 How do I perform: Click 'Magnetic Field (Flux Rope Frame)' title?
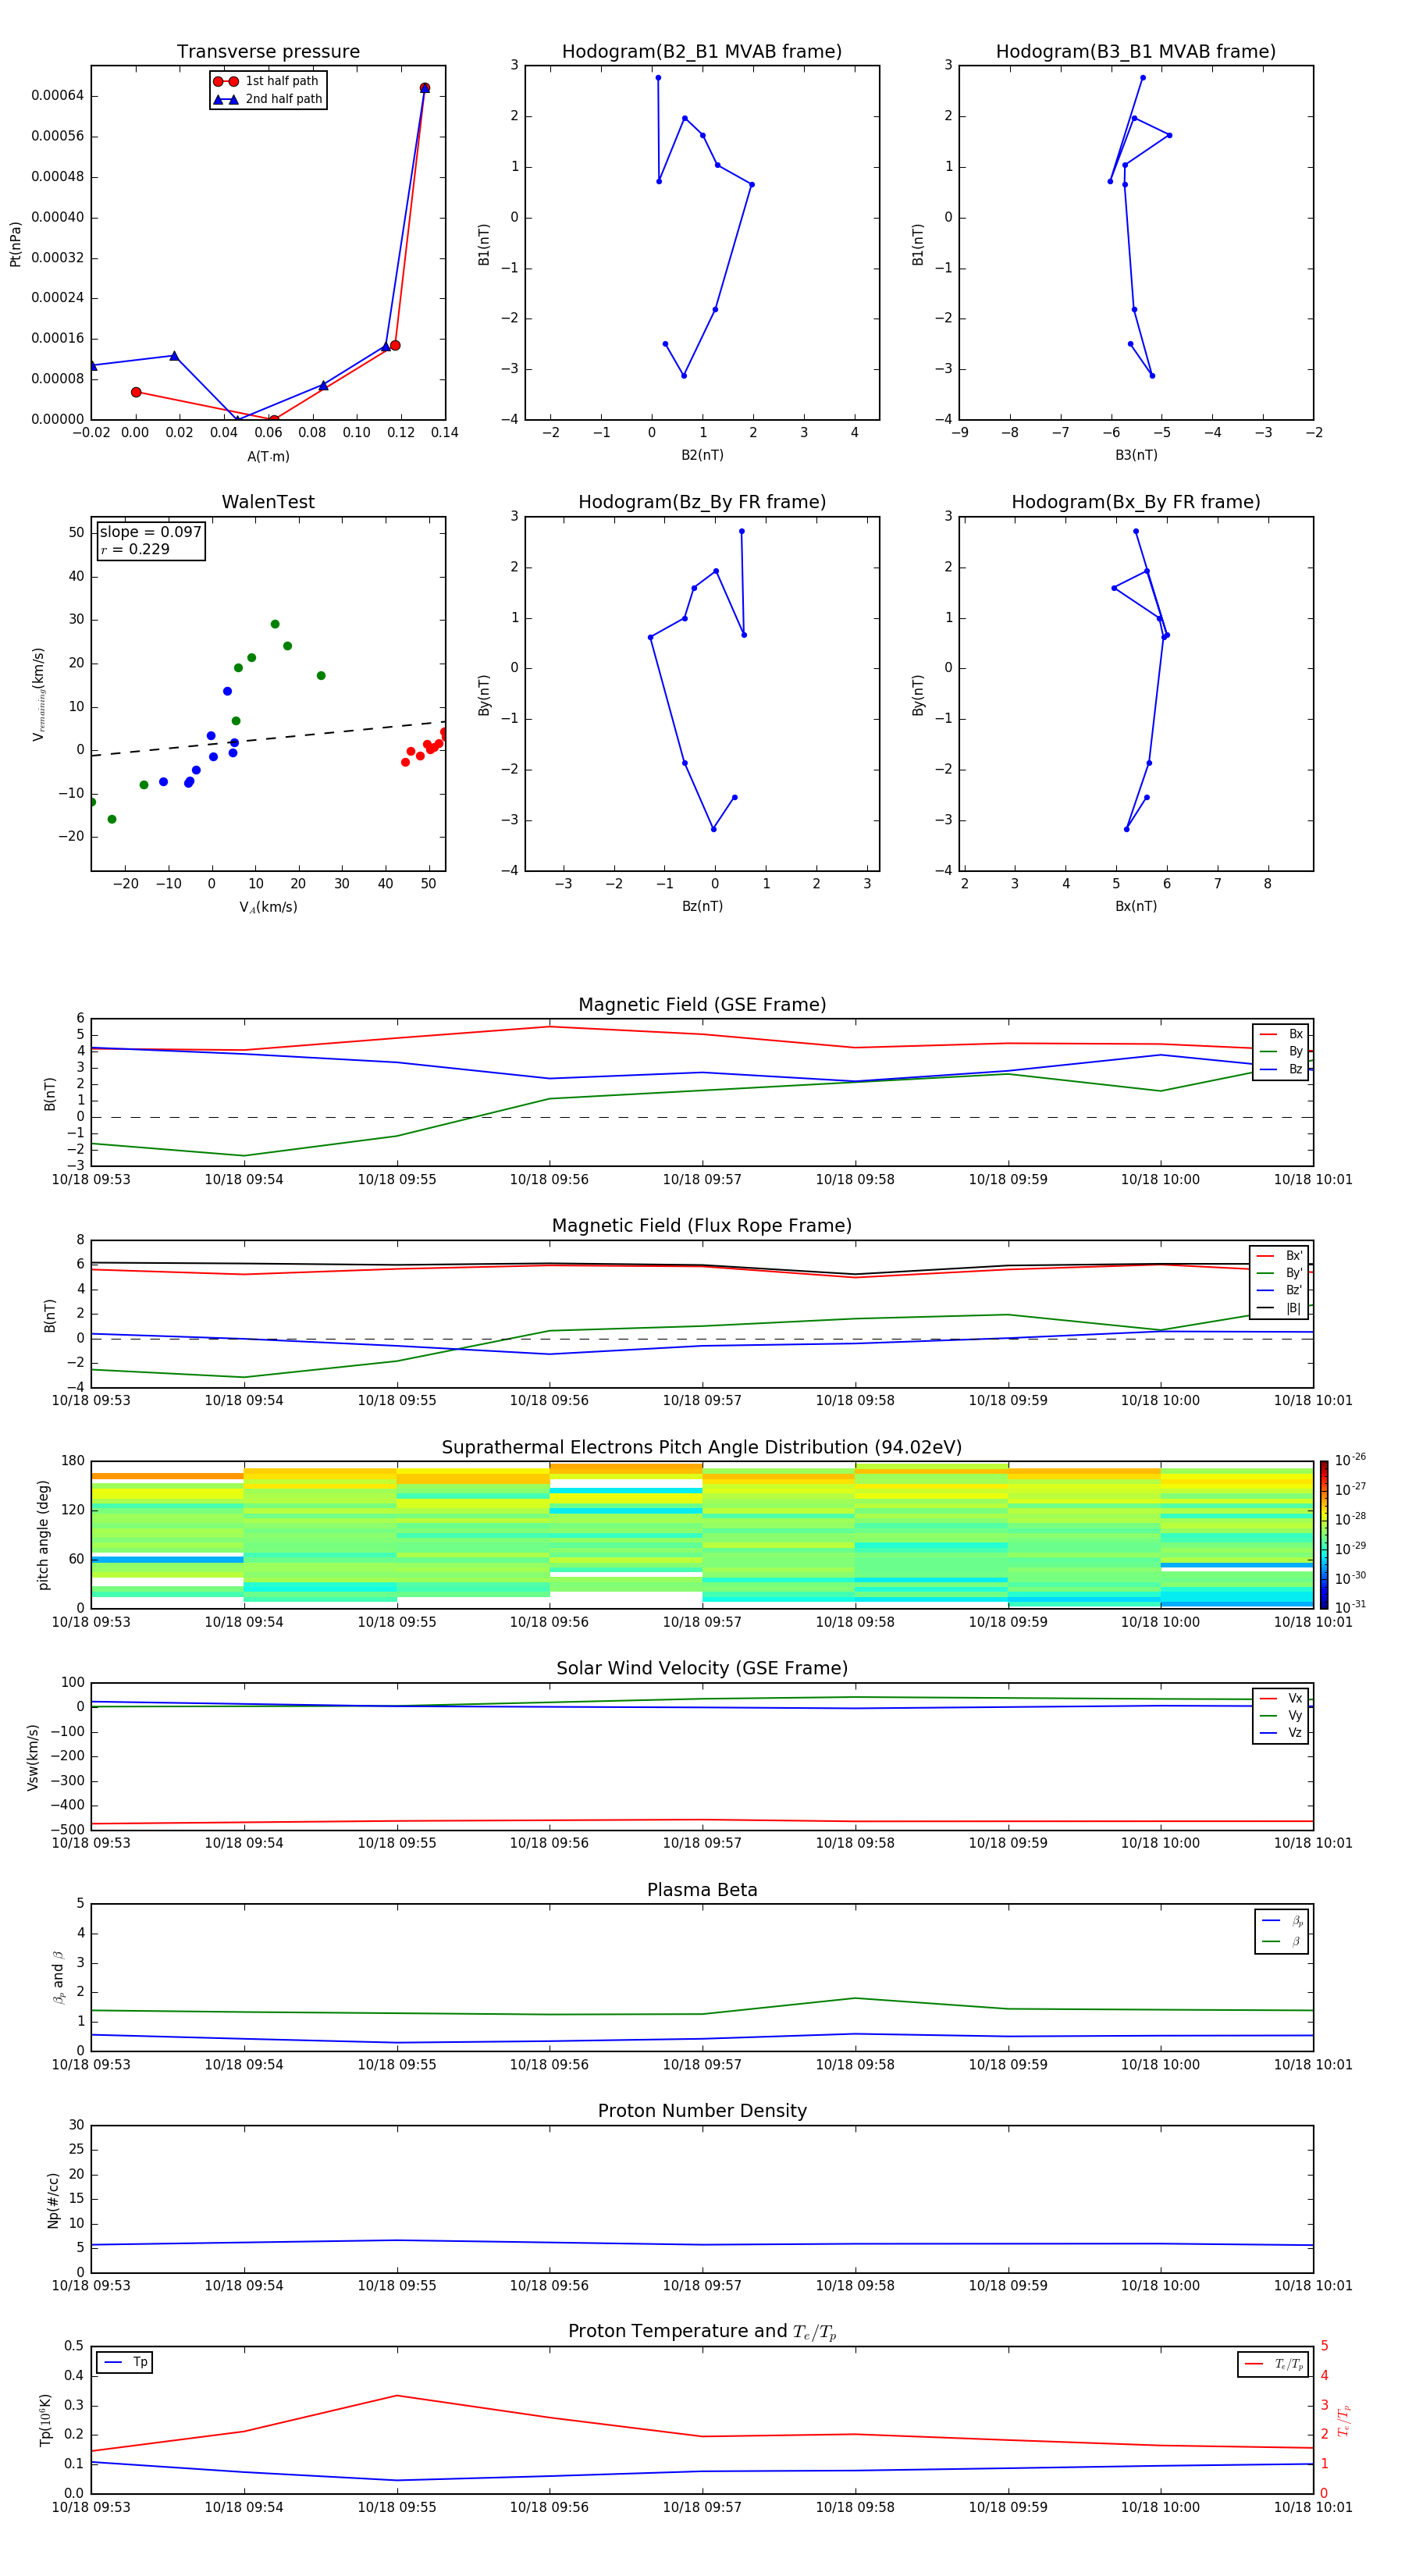tap(702, 1226)
